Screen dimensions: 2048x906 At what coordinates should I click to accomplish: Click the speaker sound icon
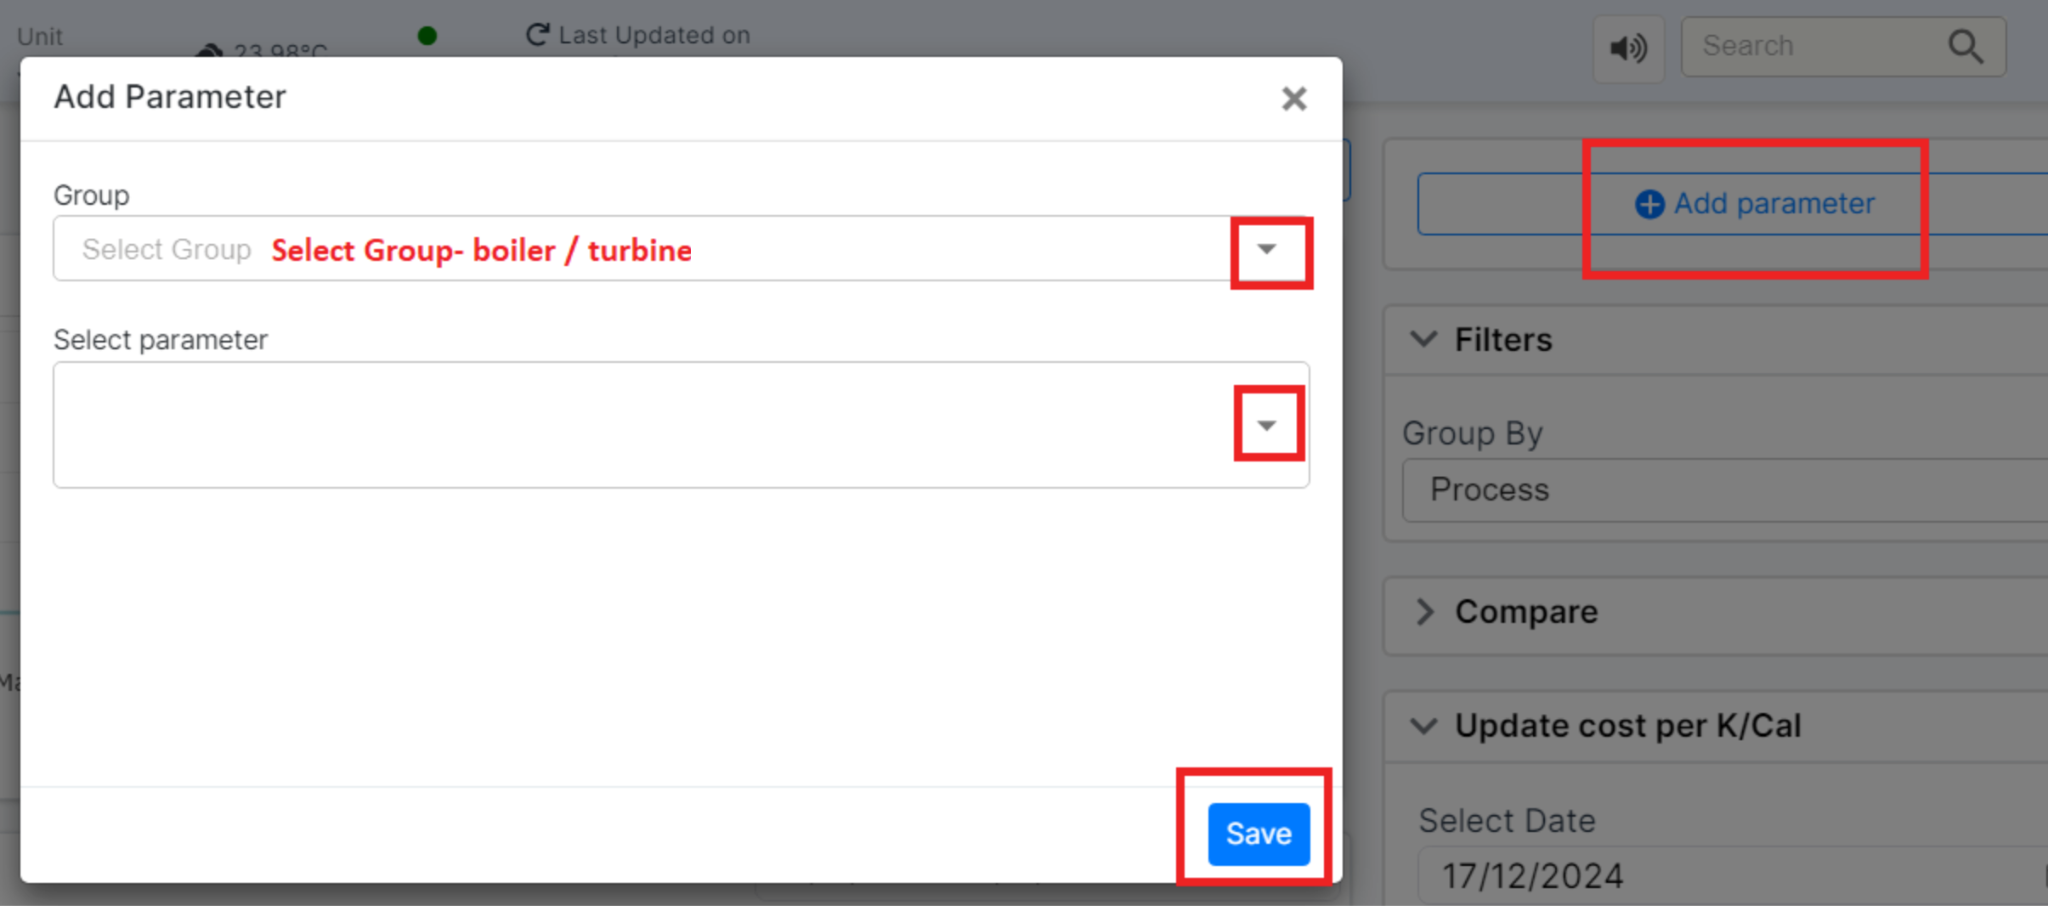point(1628,48)
